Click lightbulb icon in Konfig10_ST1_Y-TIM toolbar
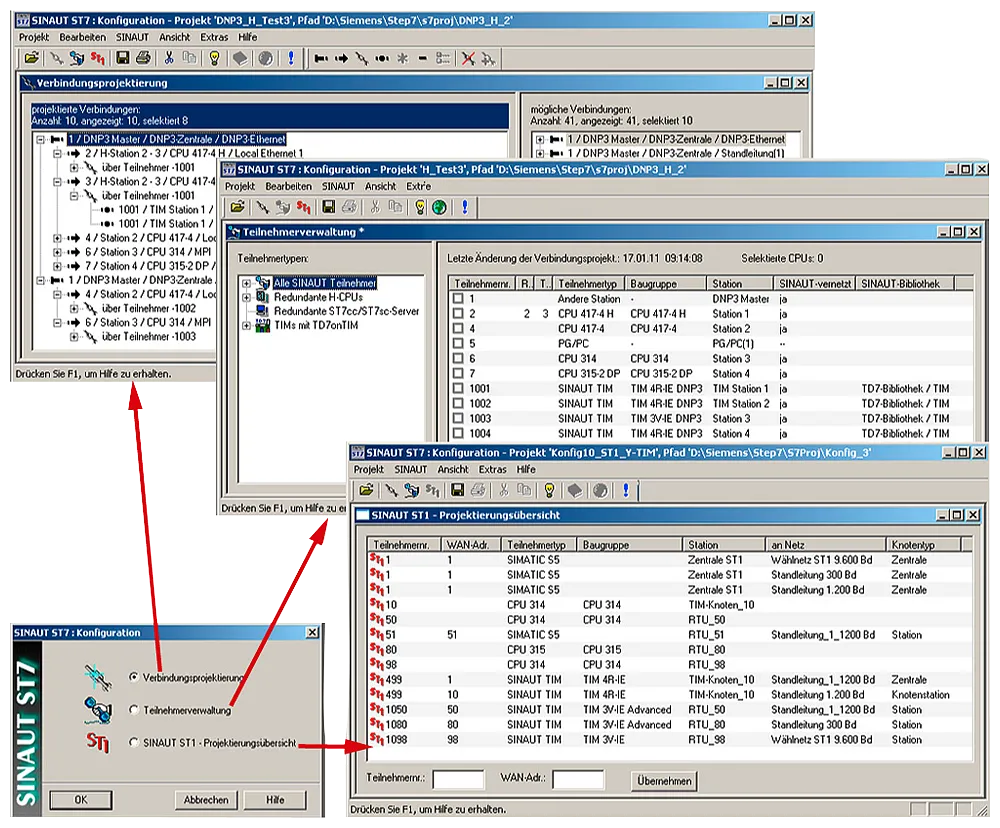Viewport: 1000px width, 828px height. tap(549, 490)
